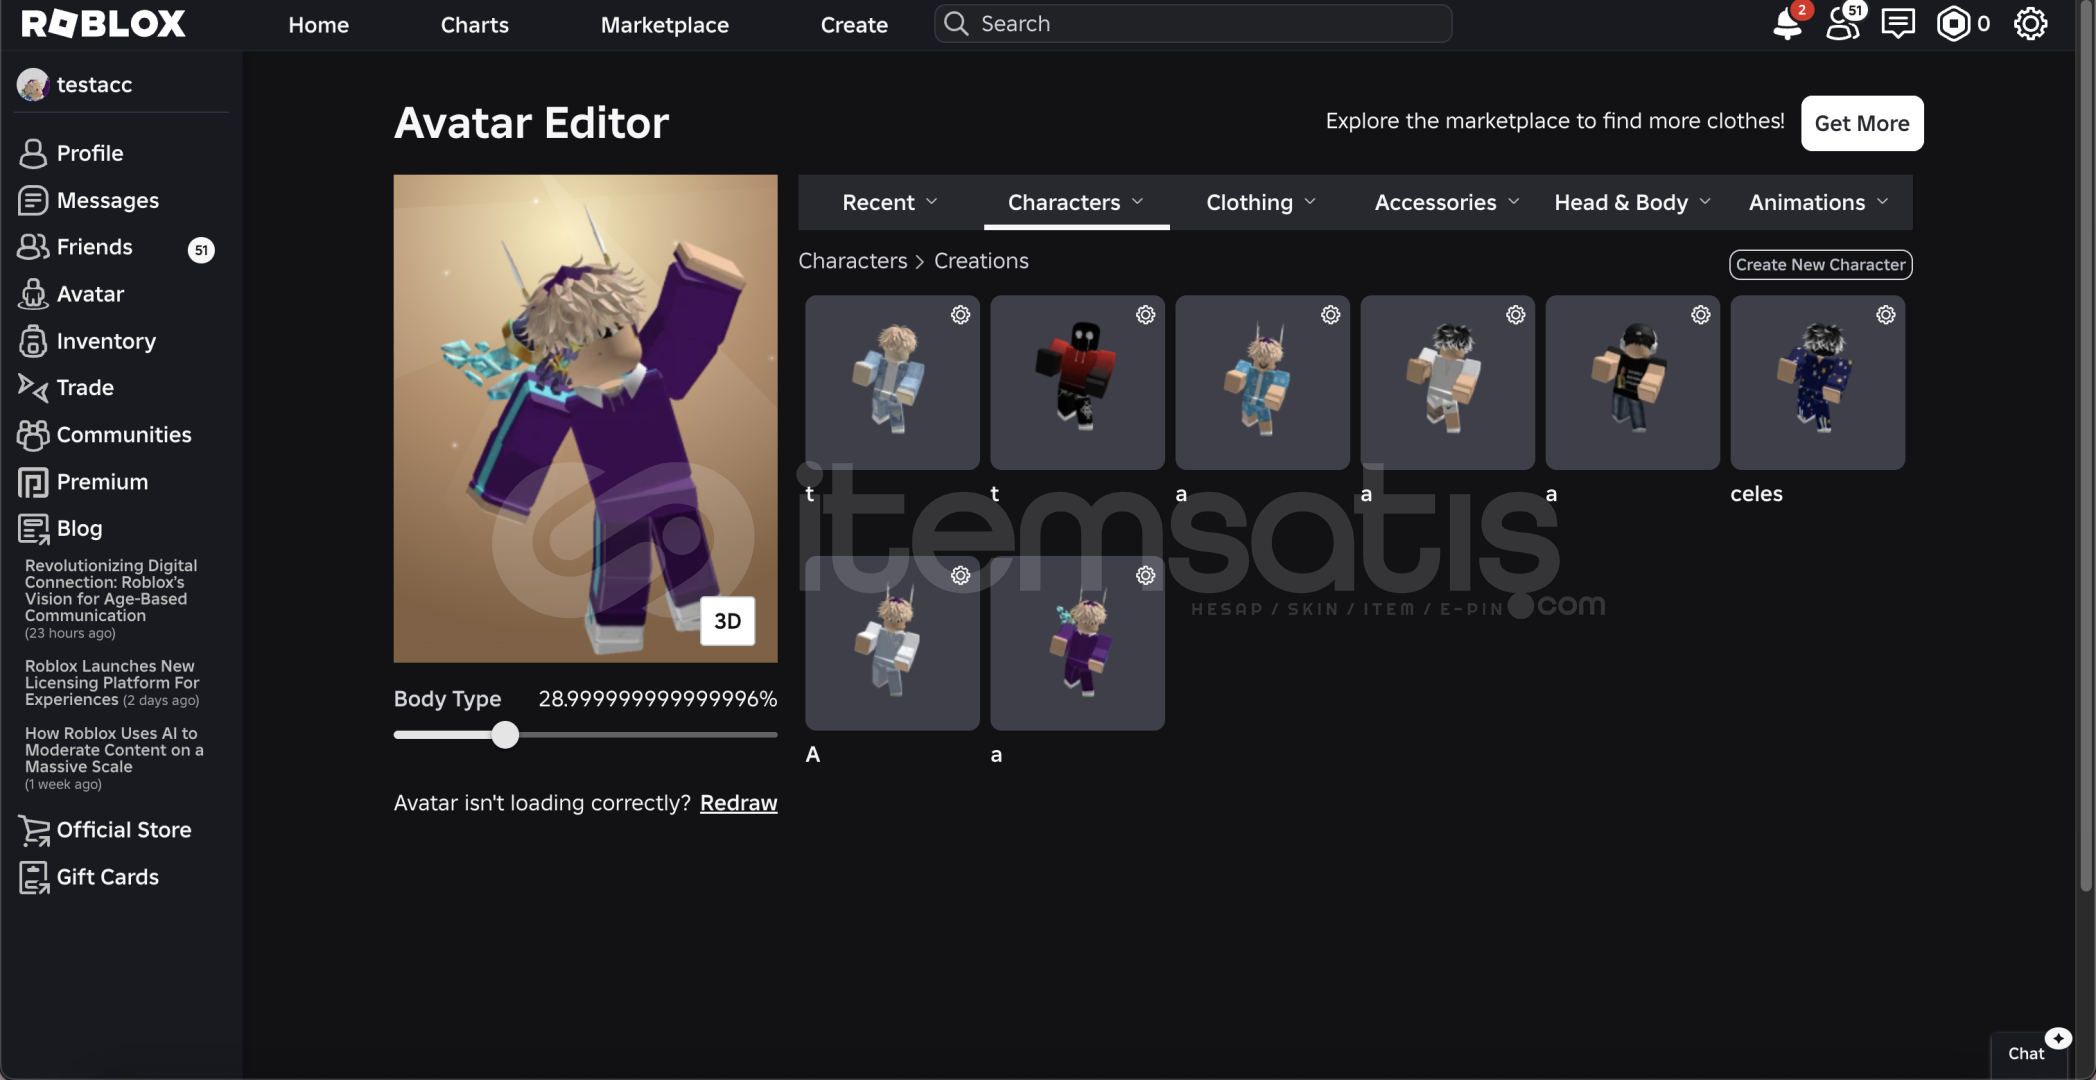Viewport: 2096px width, 1080px height.
Task: Open Premium from the sidebar
Action: pos(84,482)
